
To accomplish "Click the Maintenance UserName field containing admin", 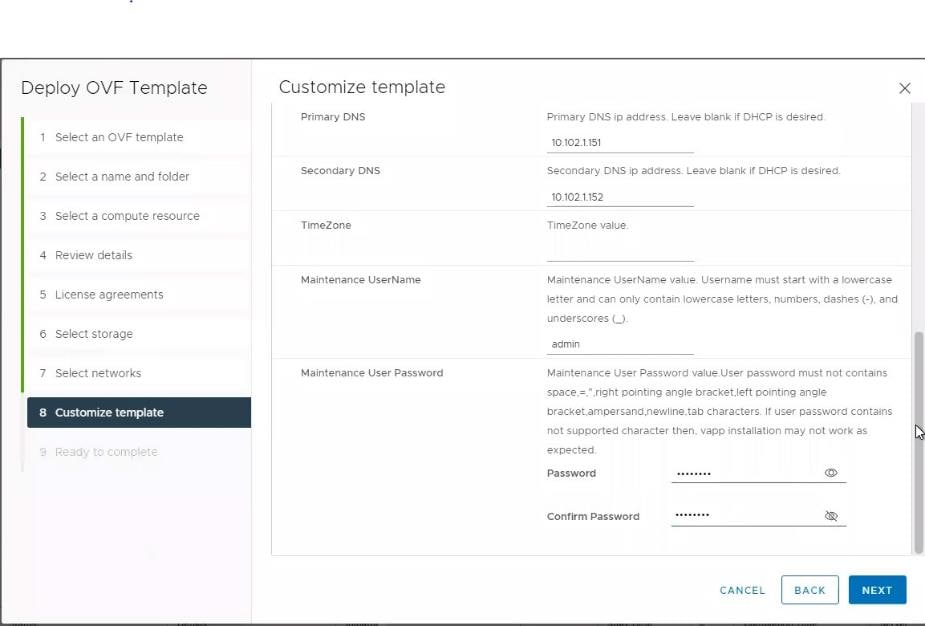I will point(620,344).
